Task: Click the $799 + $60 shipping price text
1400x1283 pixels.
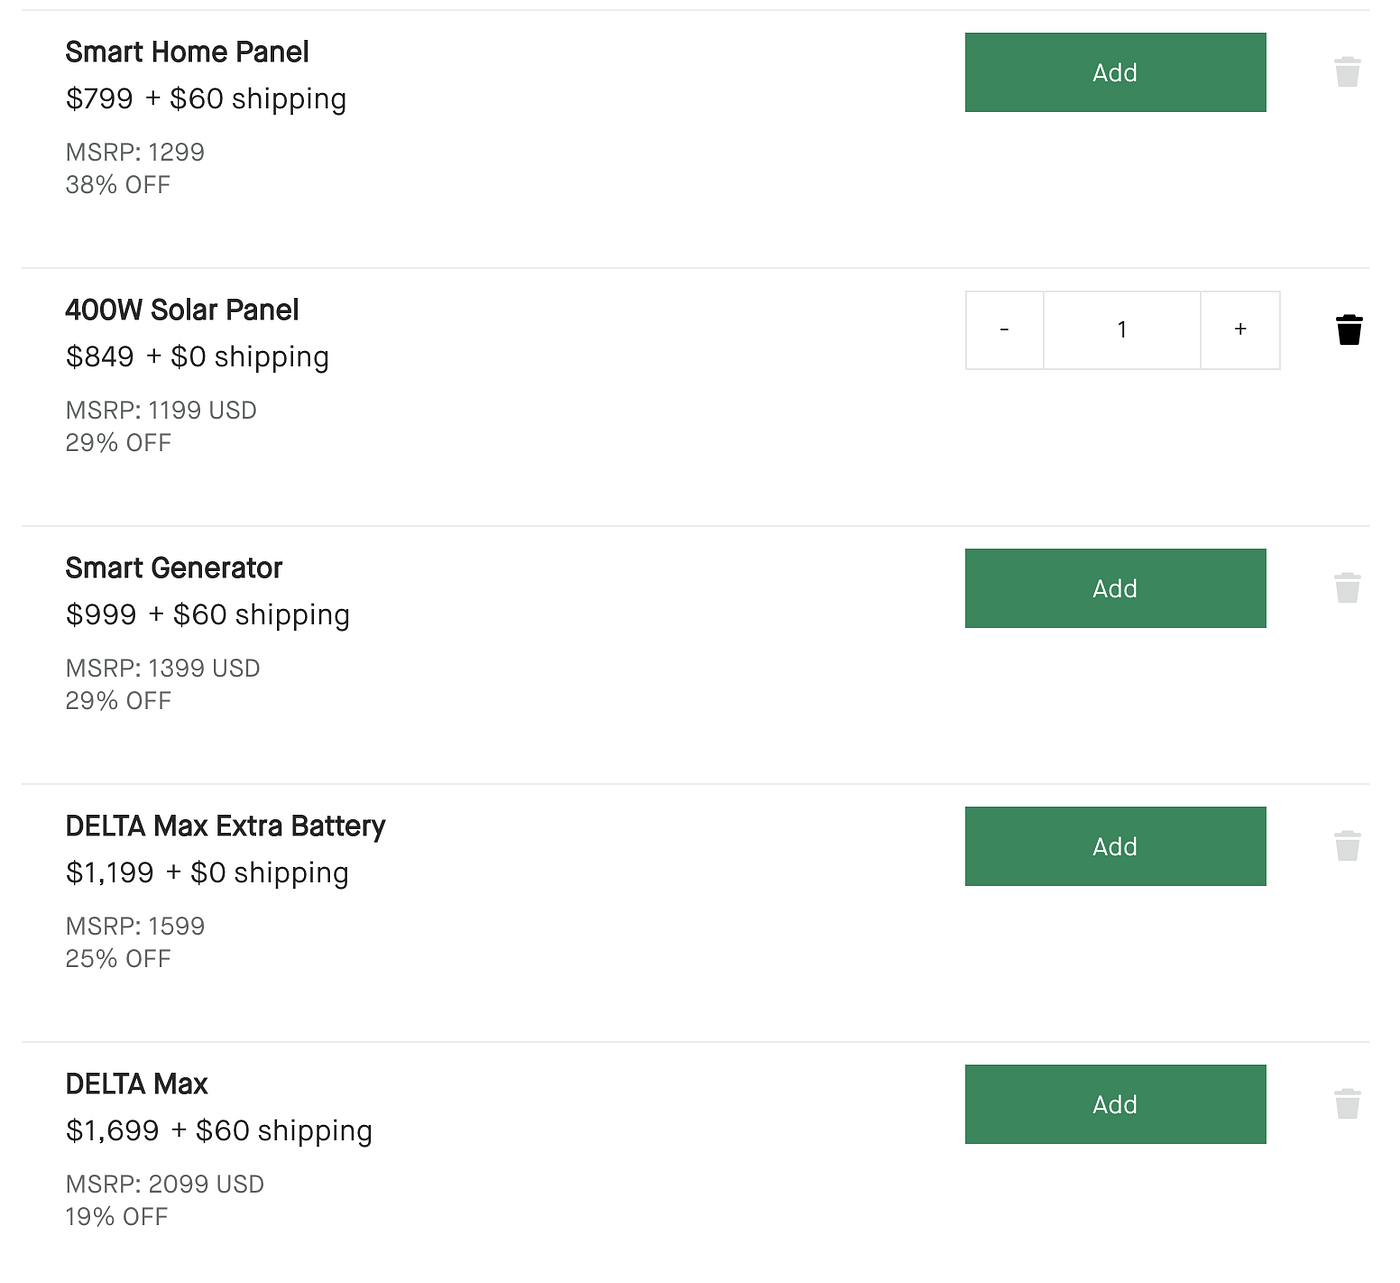Action: (x=206, y=99)
